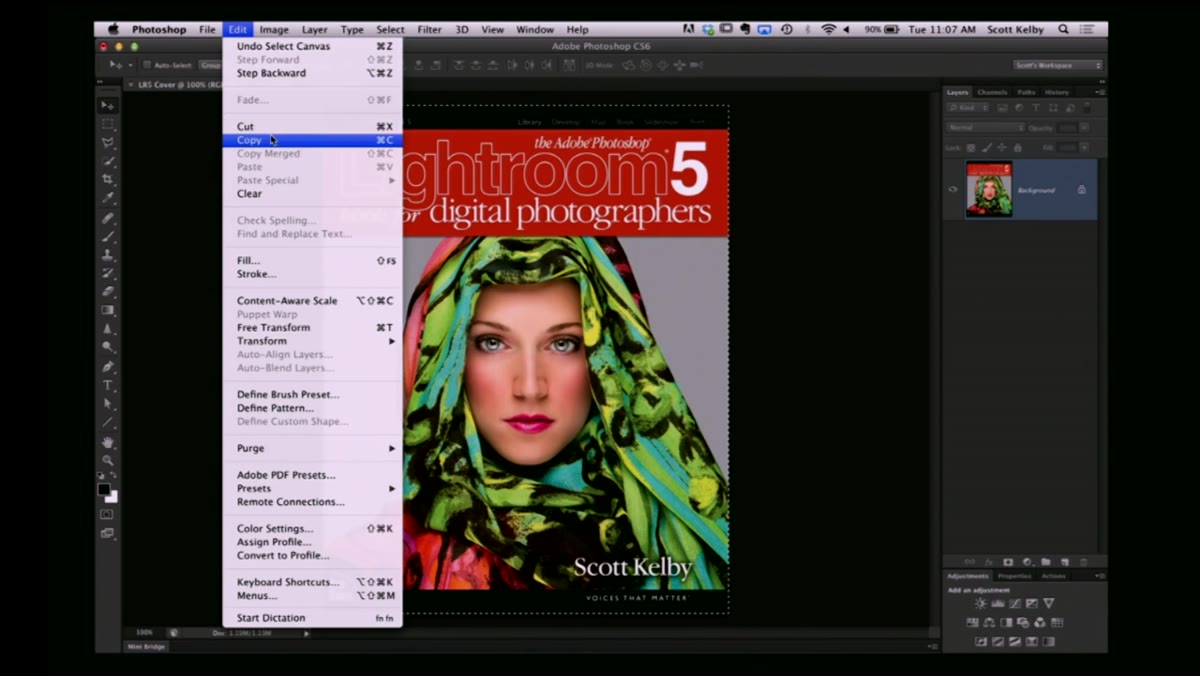1200x676 pixels.
Task: Click the Background layer thumbnail
Action: pyautogui.click(x=989, y=189)
